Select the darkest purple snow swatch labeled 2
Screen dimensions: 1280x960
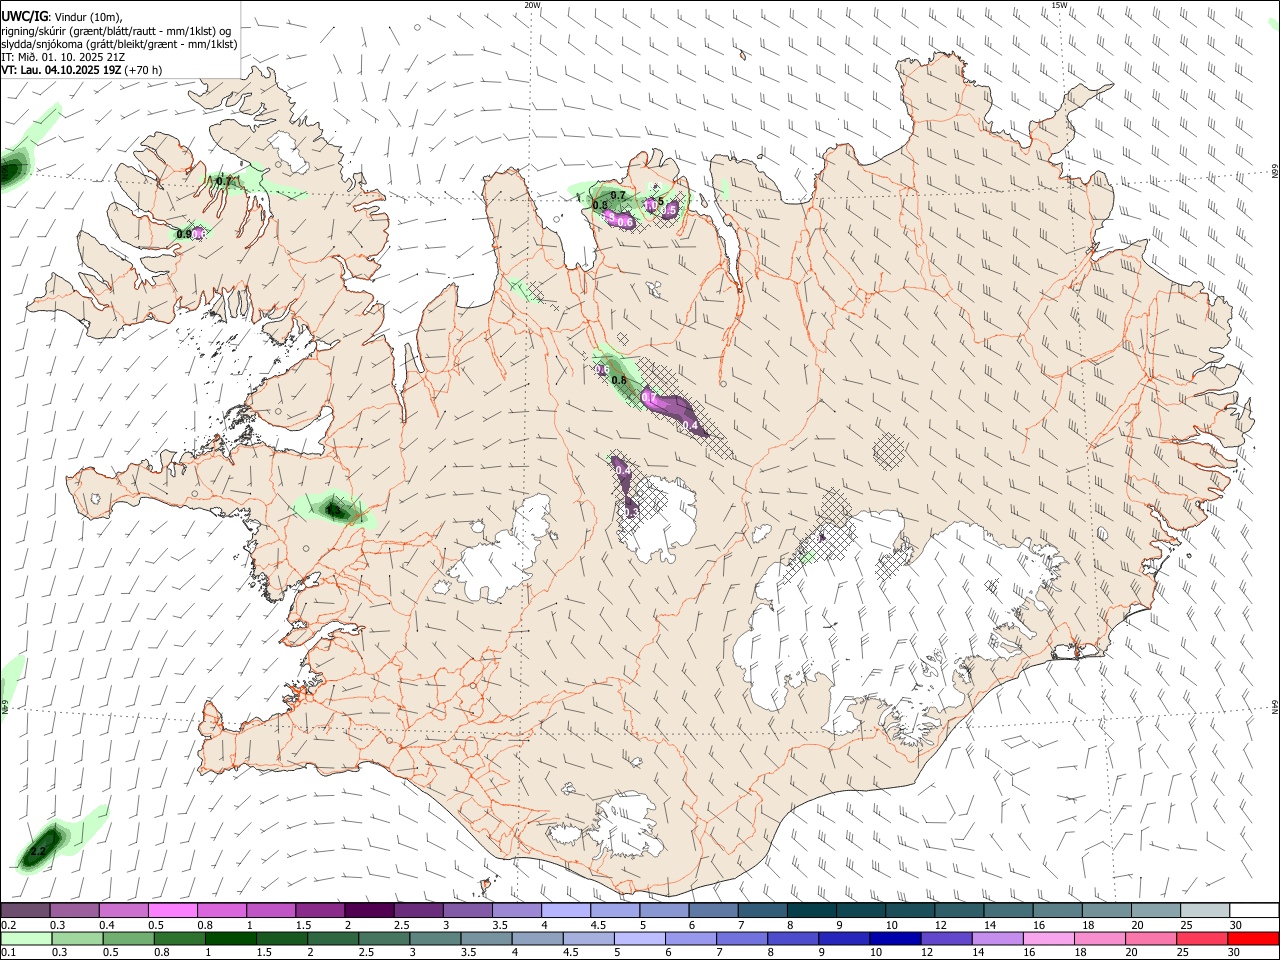[x=369, y=911]
